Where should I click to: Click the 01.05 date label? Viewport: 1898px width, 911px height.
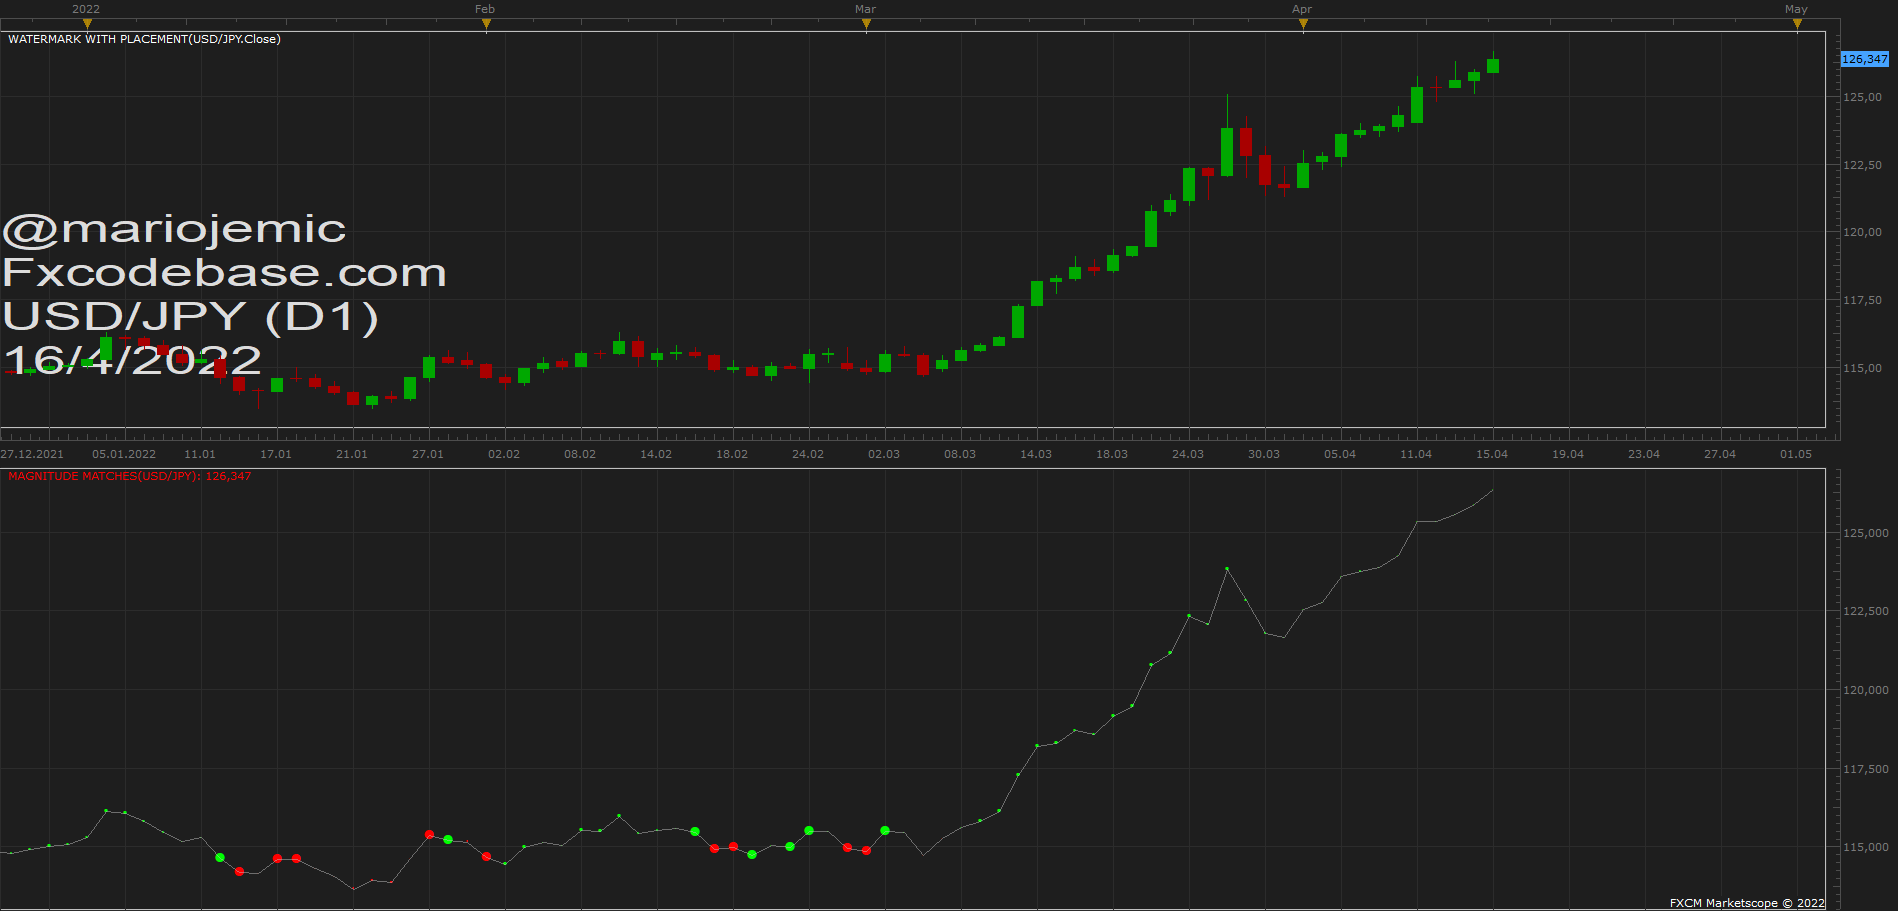click(x=1796, y=454)
